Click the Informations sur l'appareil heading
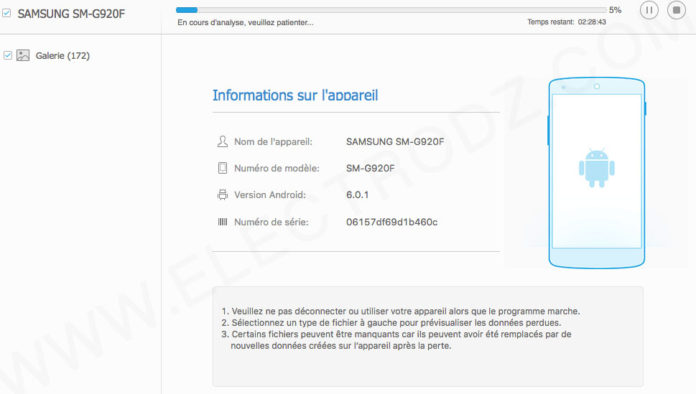This screenshot has height=394, width=696. (x=295, y=95)
